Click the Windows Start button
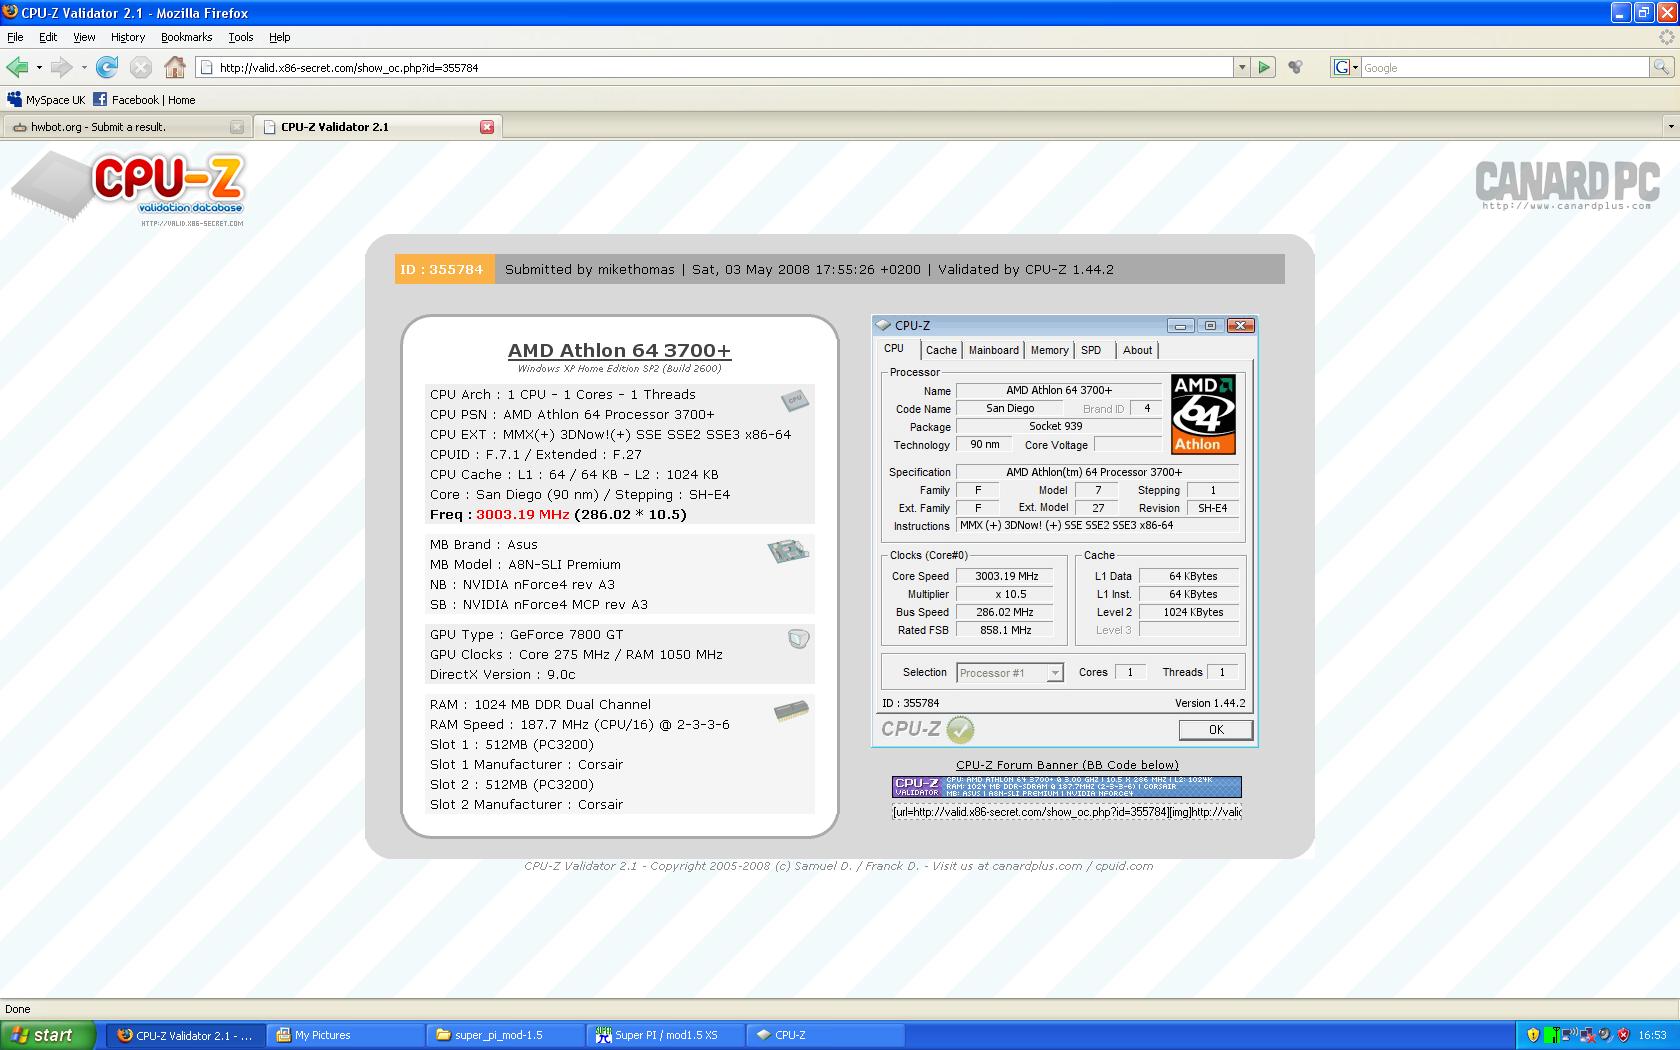 click(48, 1035)
